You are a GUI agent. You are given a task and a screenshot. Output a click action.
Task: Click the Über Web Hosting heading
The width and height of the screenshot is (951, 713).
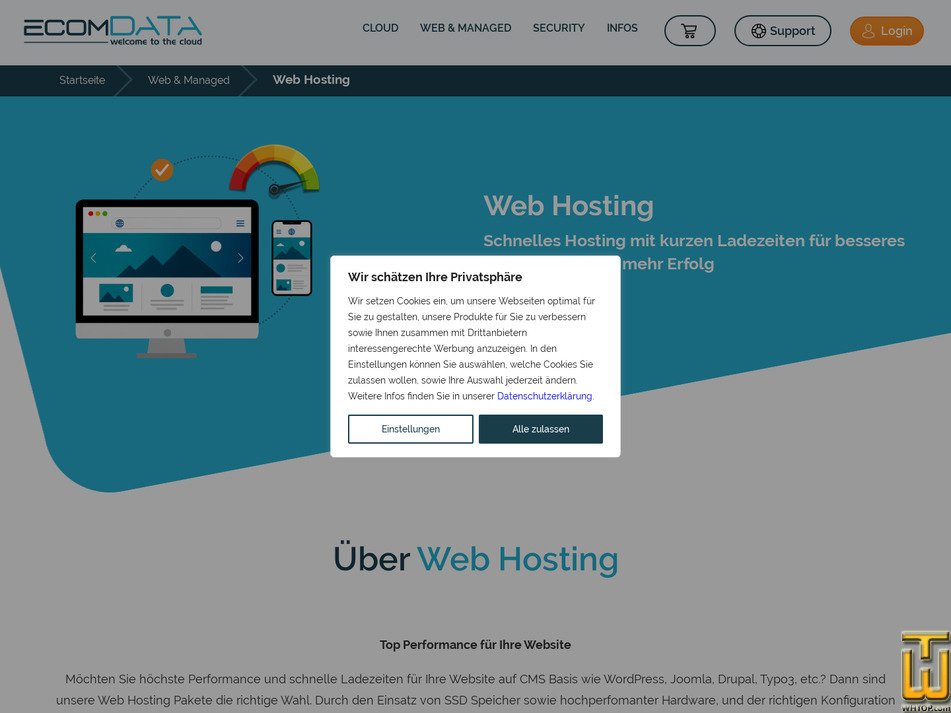476,558
